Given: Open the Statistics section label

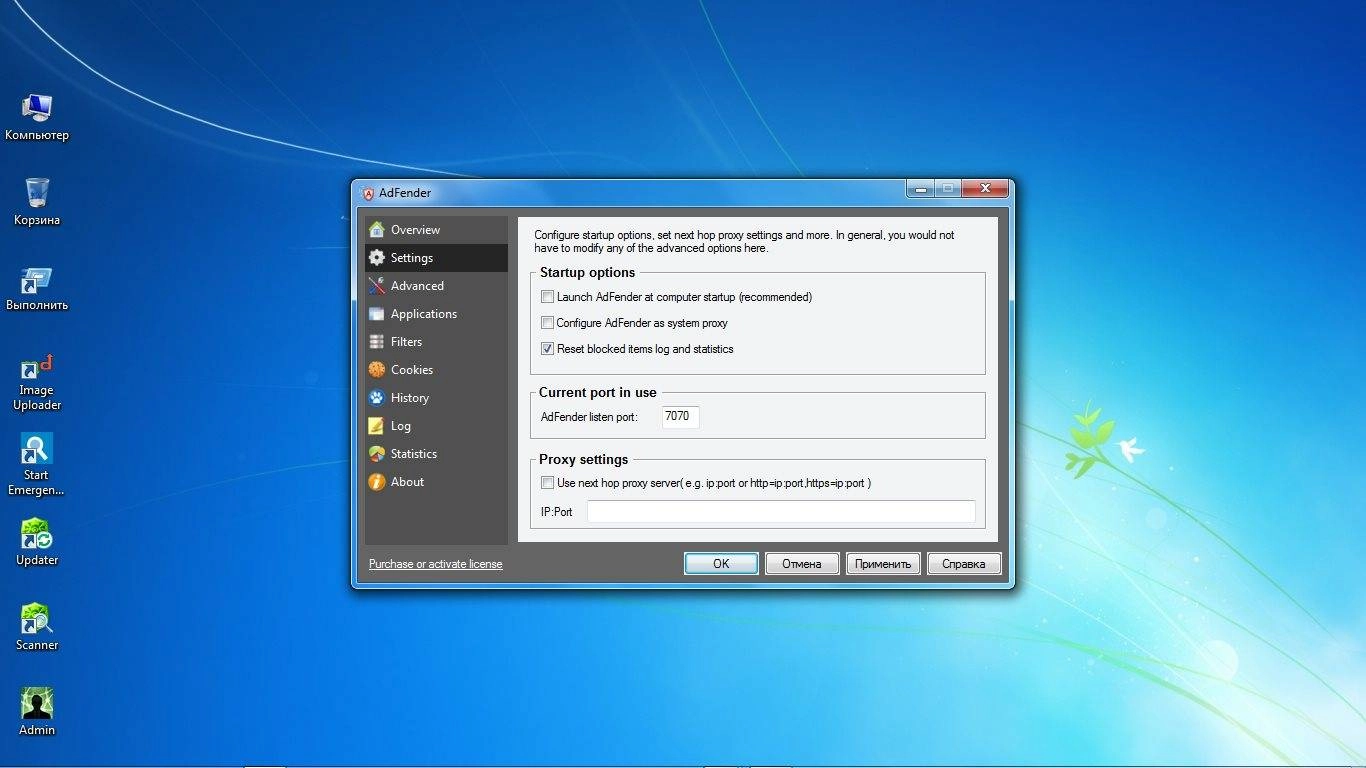Looking at the screenshot, I should tap(414, 454).
